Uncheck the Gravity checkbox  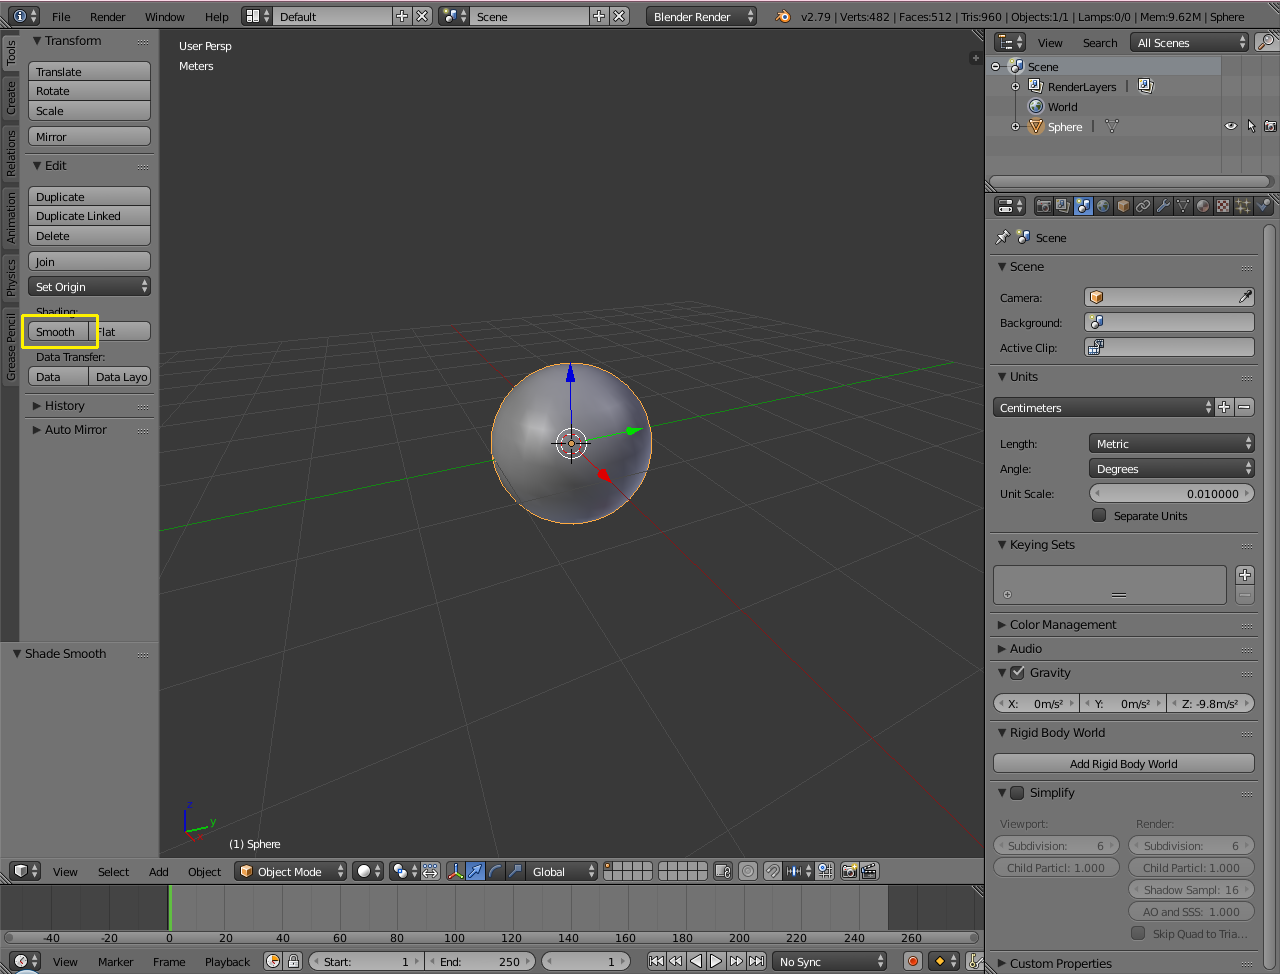tap(1017, 673)
